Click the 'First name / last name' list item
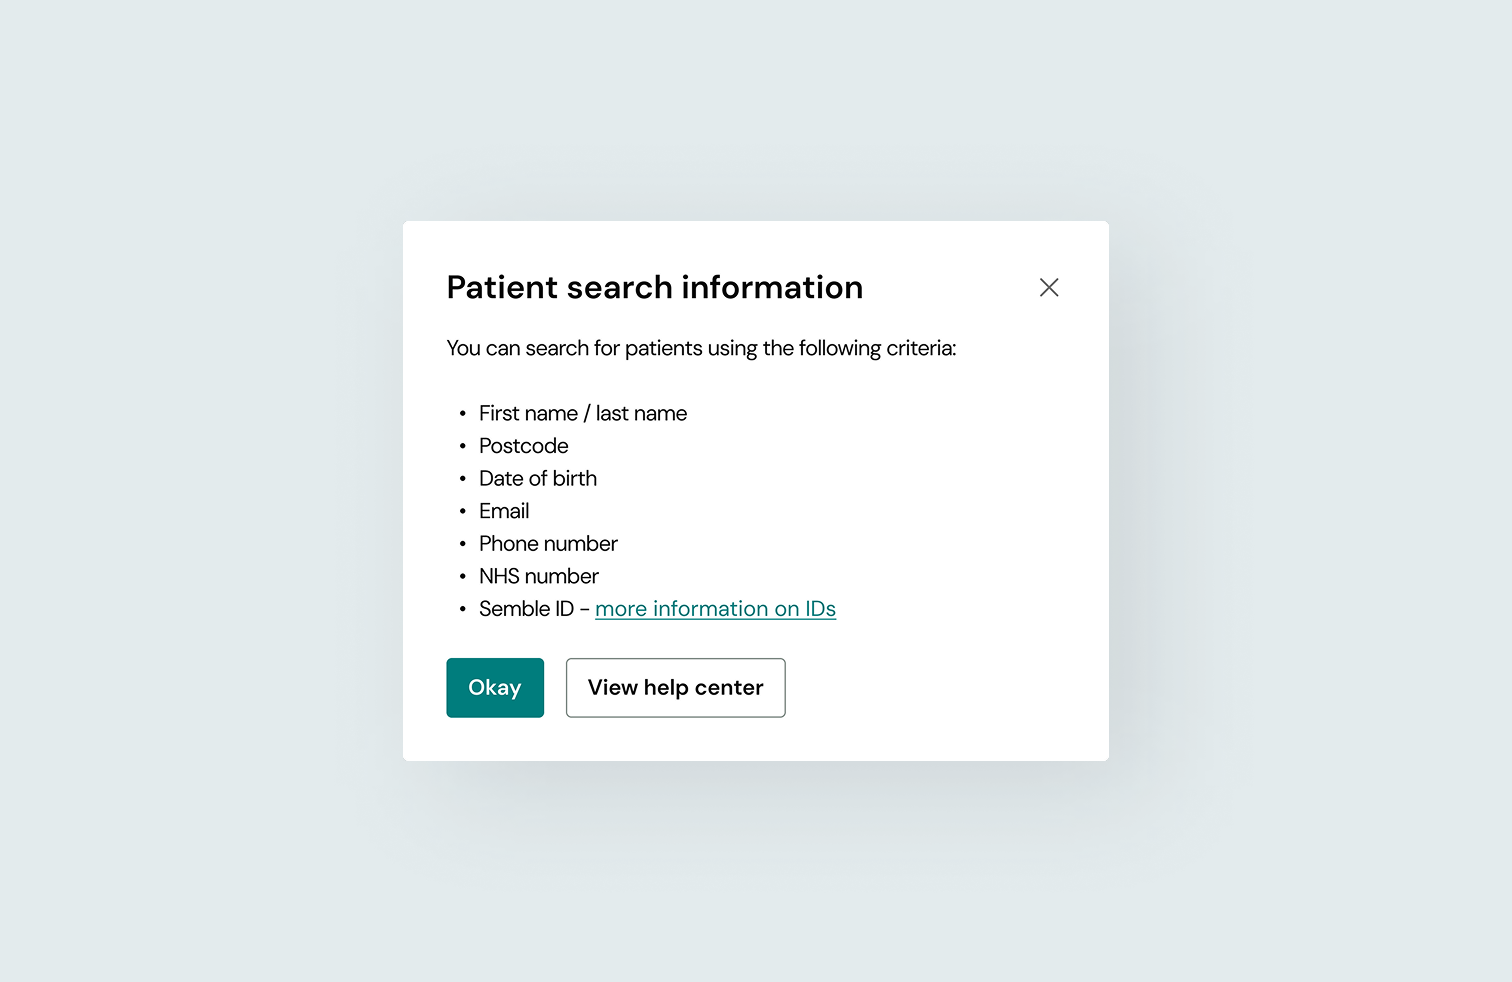 pyautogui.click(x=583, y=413)
